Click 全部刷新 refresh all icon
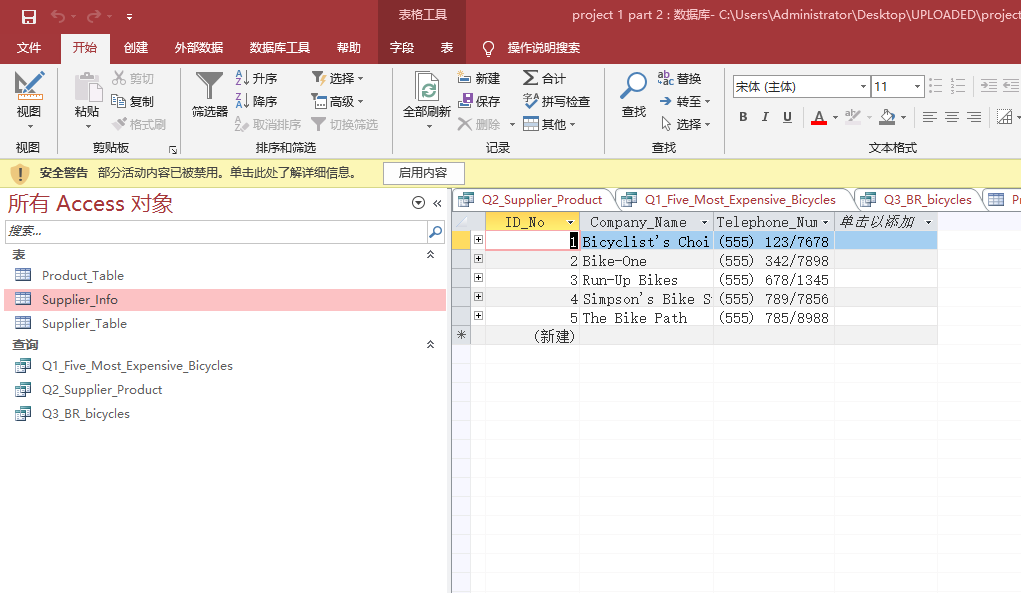The image size is (1021, 593). (427, 87)
